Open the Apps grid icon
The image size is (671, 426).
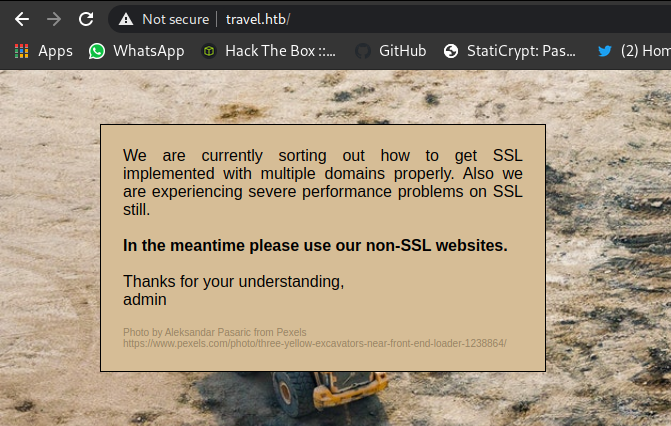(20, 51)
